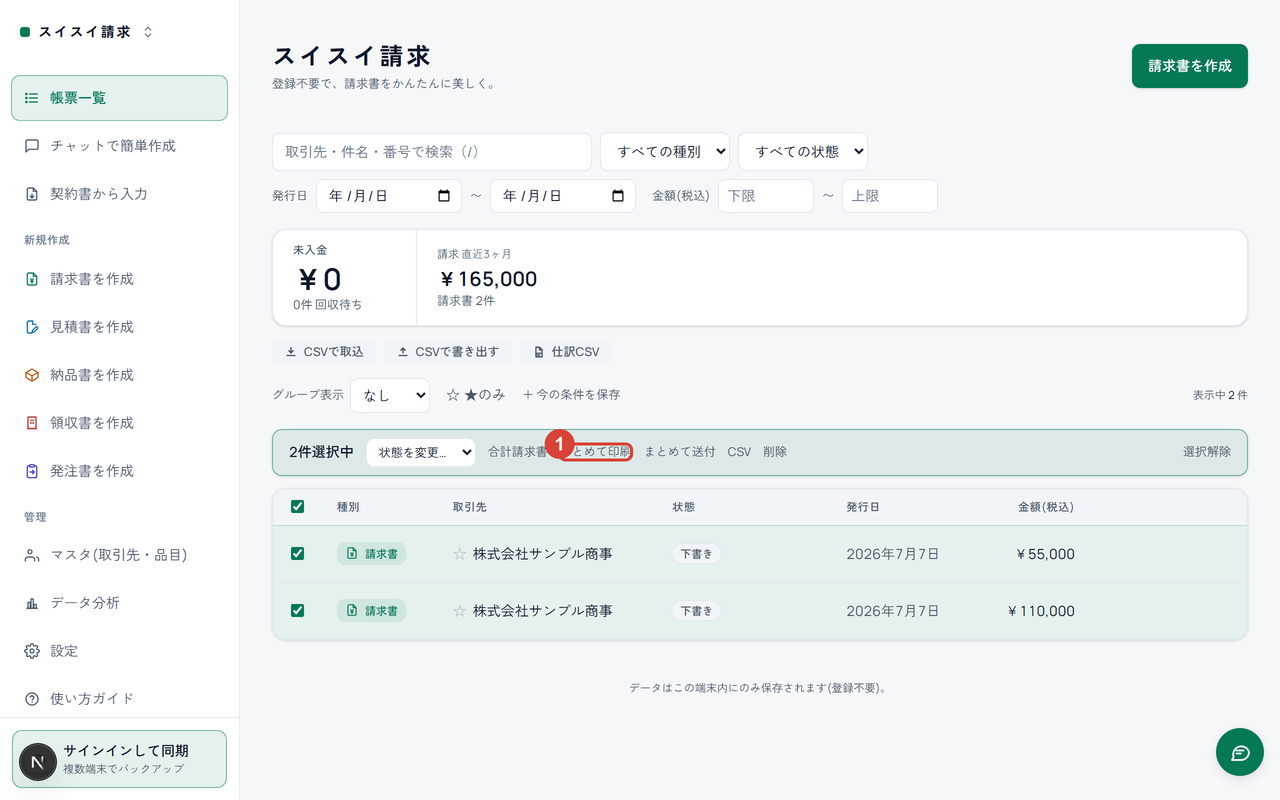Image resolution: width=1280 pixels, height=800 pixels.
Task: Click the 未入金 ¥0 summary card
Action: [x=345, y=278]
